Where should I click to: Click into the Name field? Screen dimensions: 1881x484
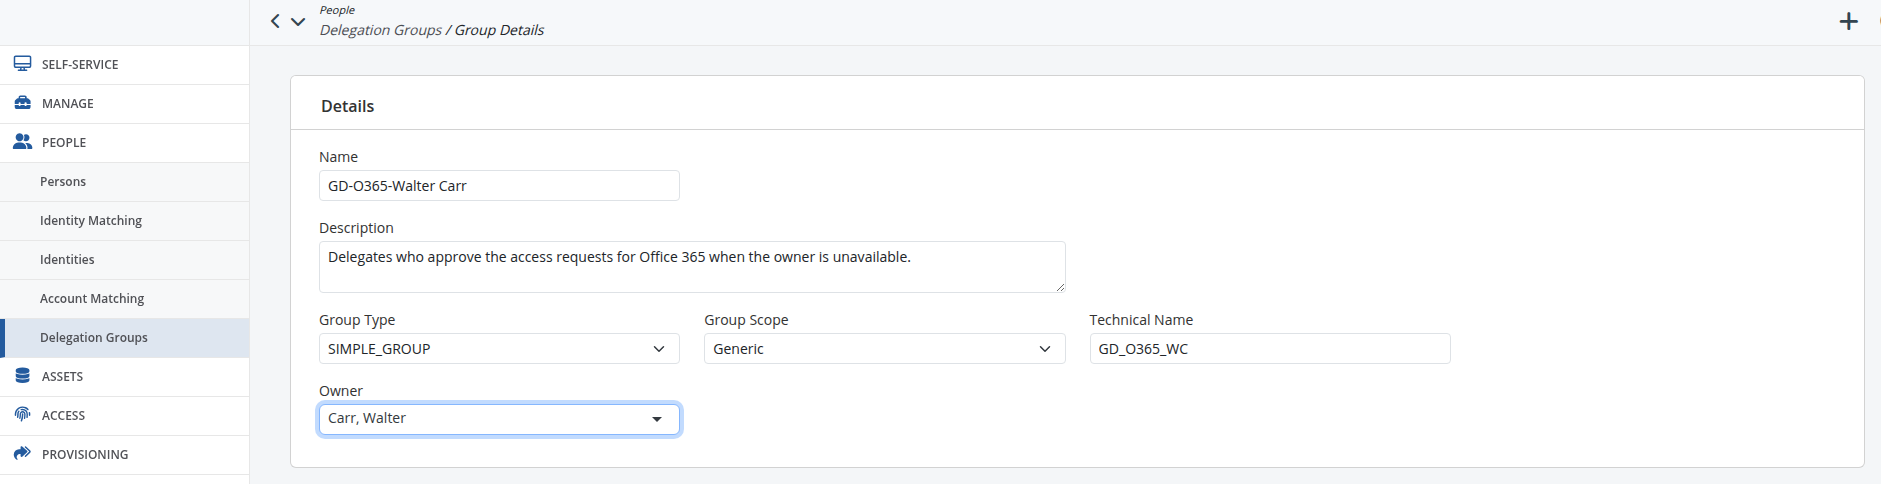(499, 186)
